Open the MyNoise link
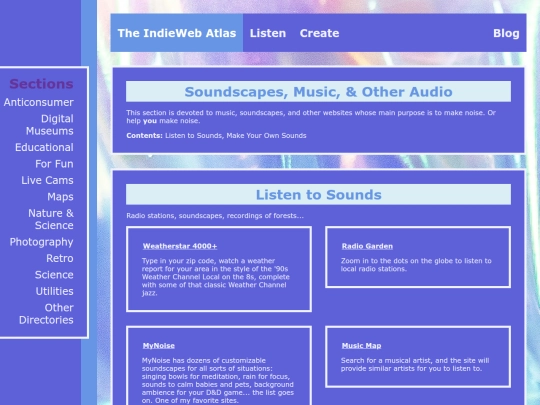 point(159,346)
